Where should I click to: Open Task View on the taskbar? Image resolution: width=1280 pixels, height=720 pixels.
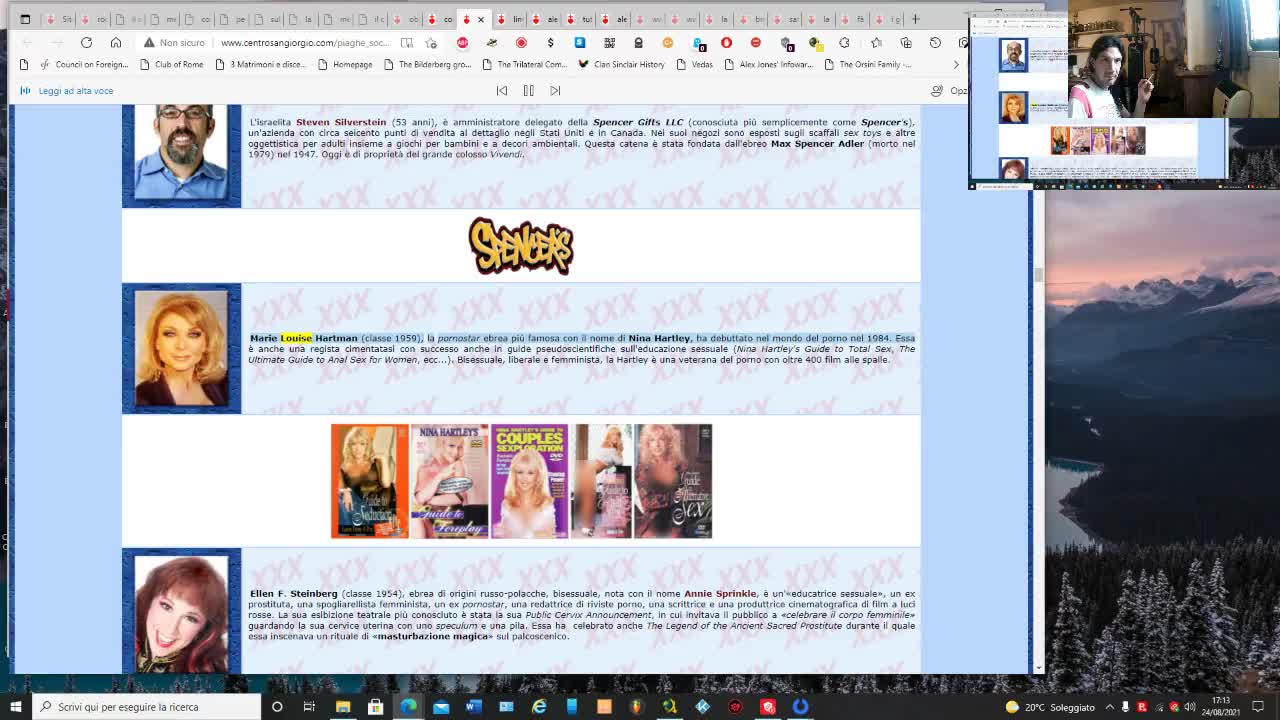click(309, 707)
